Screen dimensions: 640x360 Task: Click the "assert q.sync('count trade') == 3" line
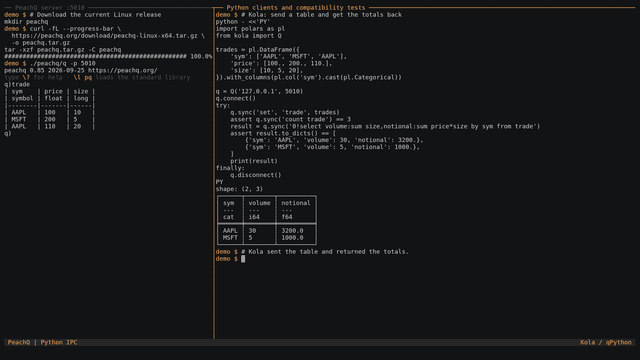(290, 119)
